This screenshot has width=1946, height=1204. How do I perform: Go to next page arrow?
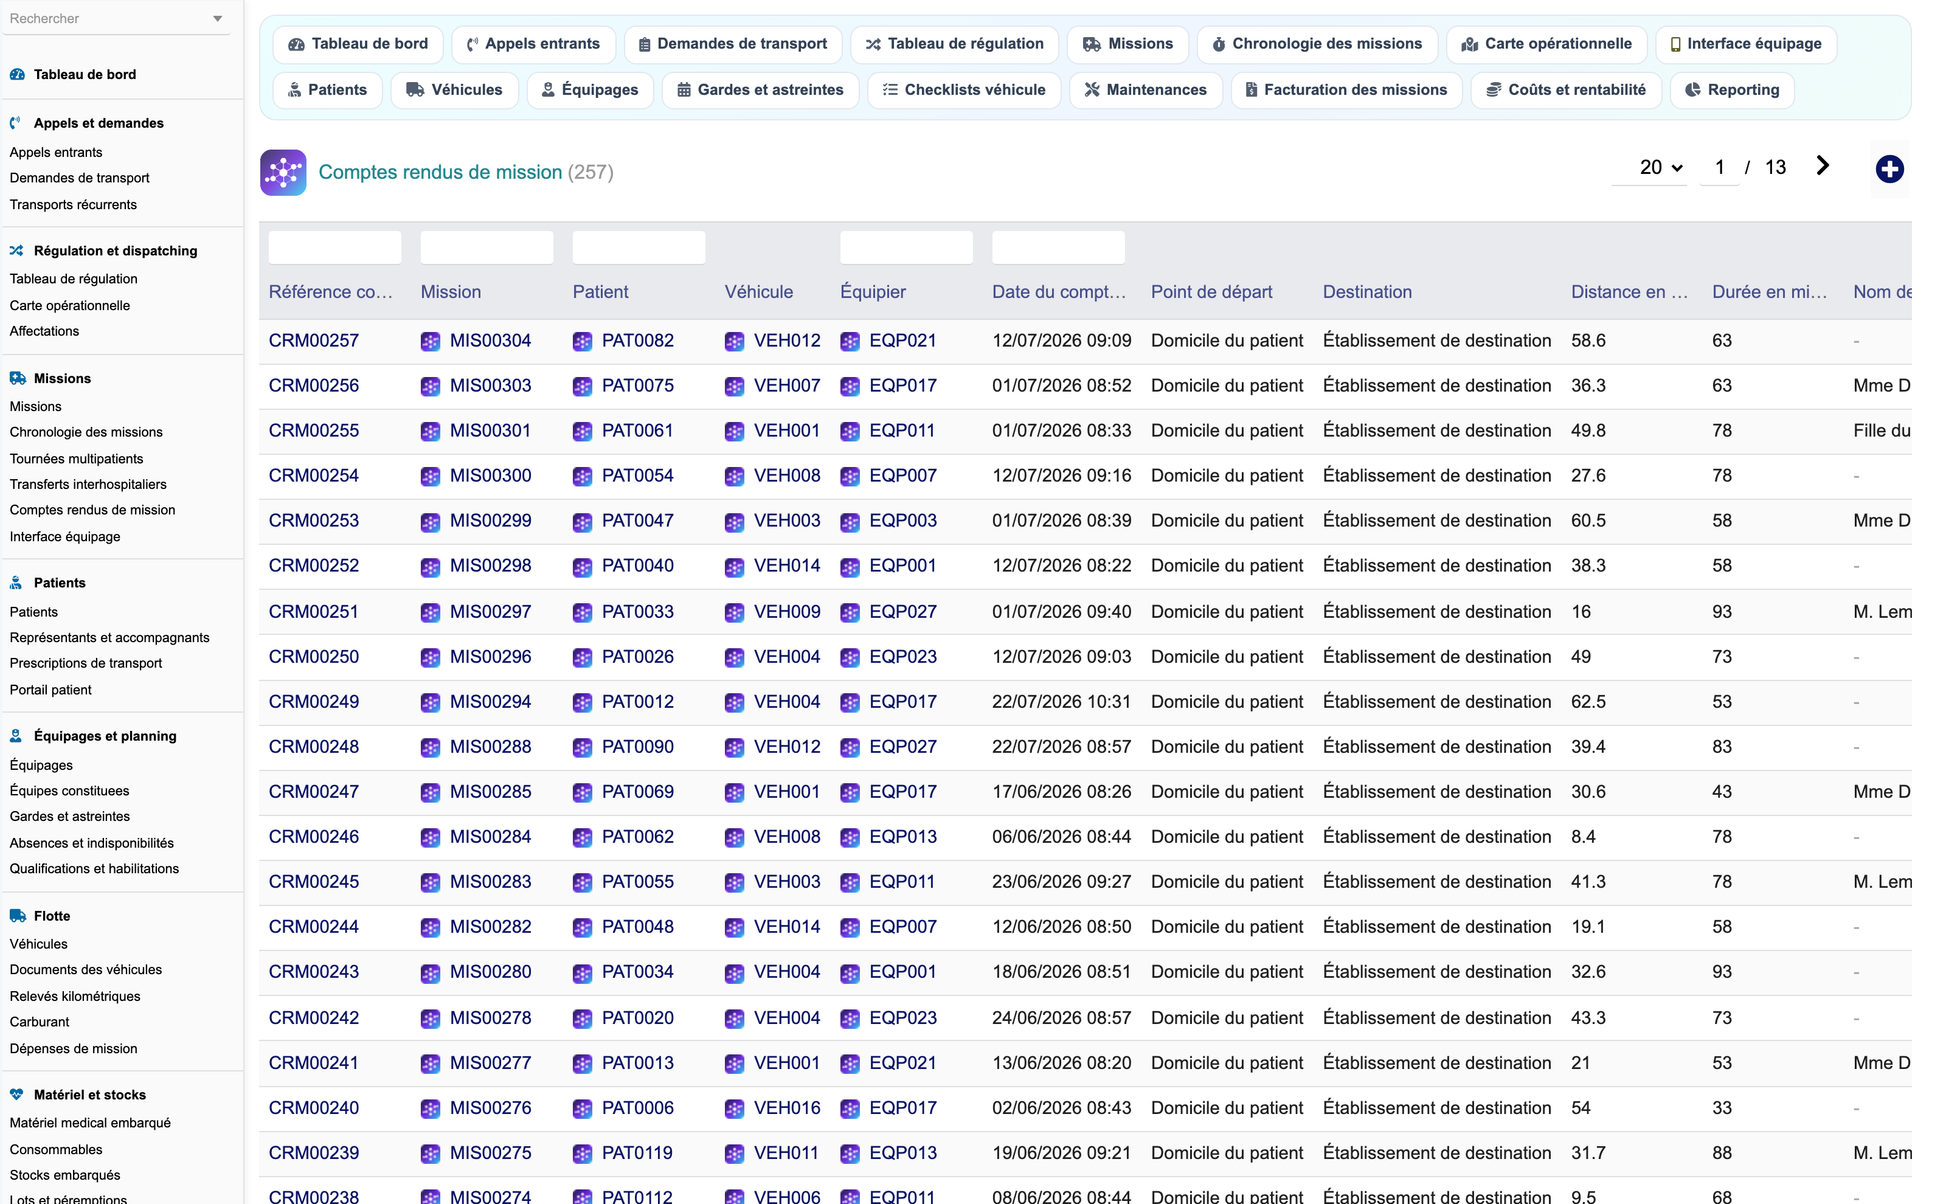(1822, 166)
